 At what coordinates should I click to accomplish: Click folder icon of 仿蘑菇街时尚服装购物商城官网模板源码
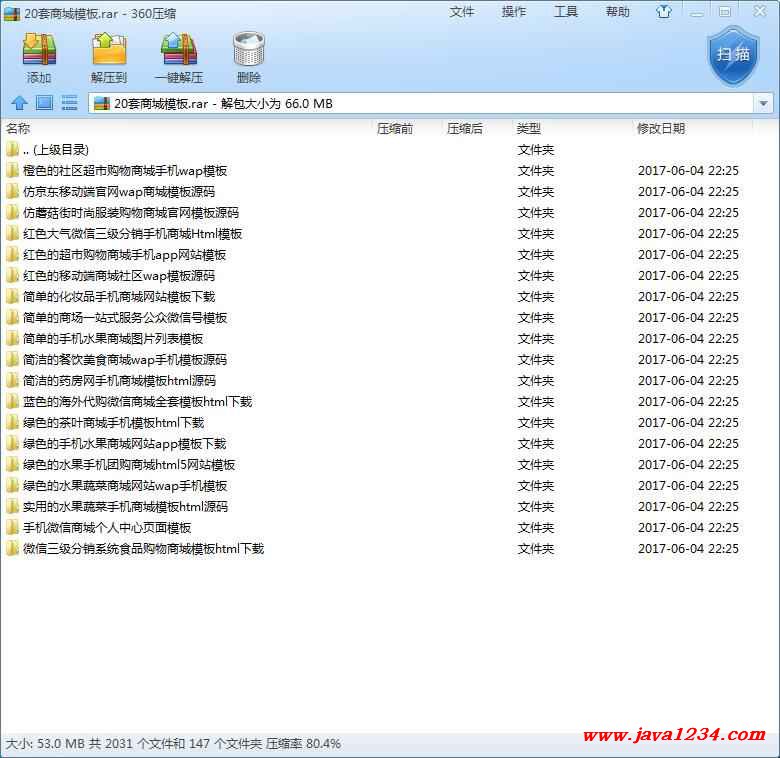pyautogui.click(x=12, y=213)
